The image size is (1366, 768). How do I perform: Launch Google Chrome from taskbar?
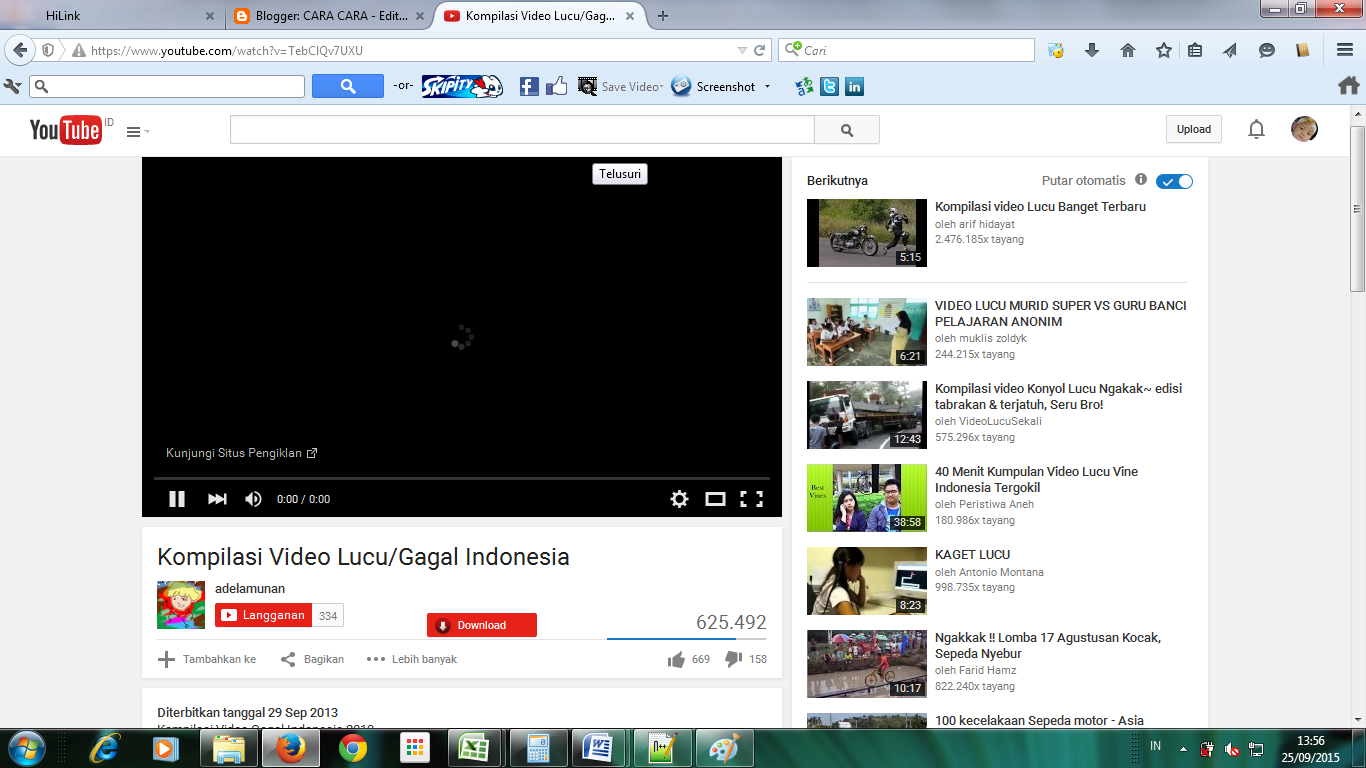tap(352, 748)
